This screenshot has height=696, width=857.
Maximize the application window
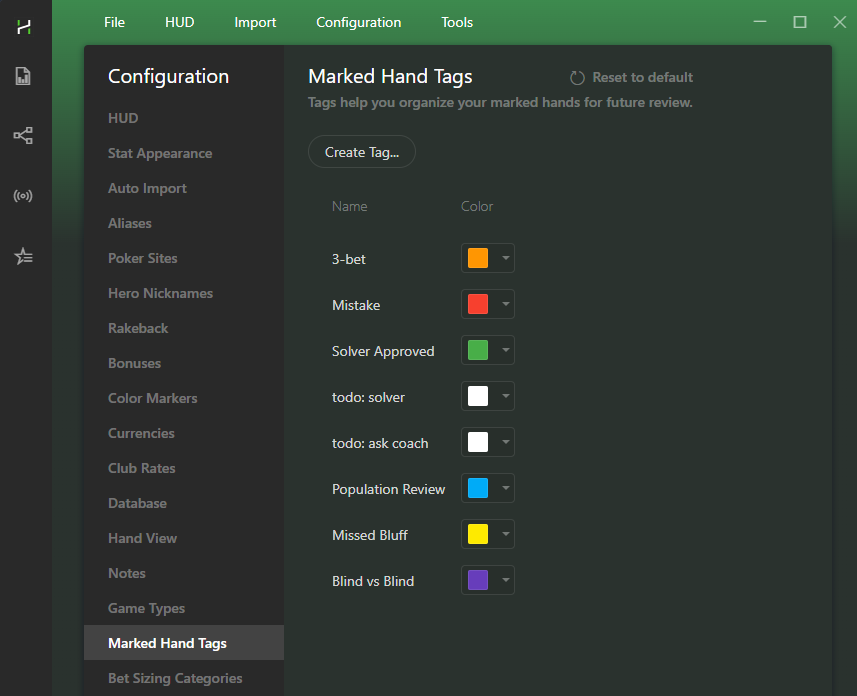pyautogui.click(x=800, y=22)
